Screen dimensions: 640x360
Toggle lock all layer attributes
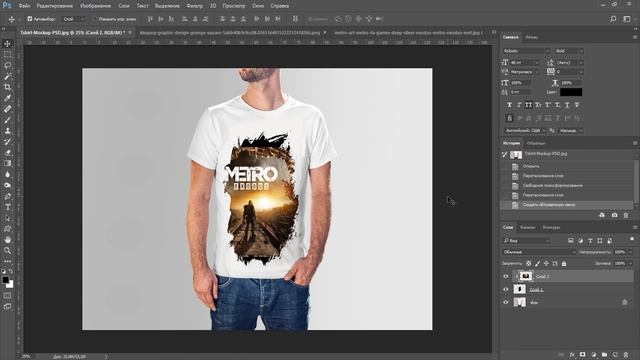[x=564, y=264]
